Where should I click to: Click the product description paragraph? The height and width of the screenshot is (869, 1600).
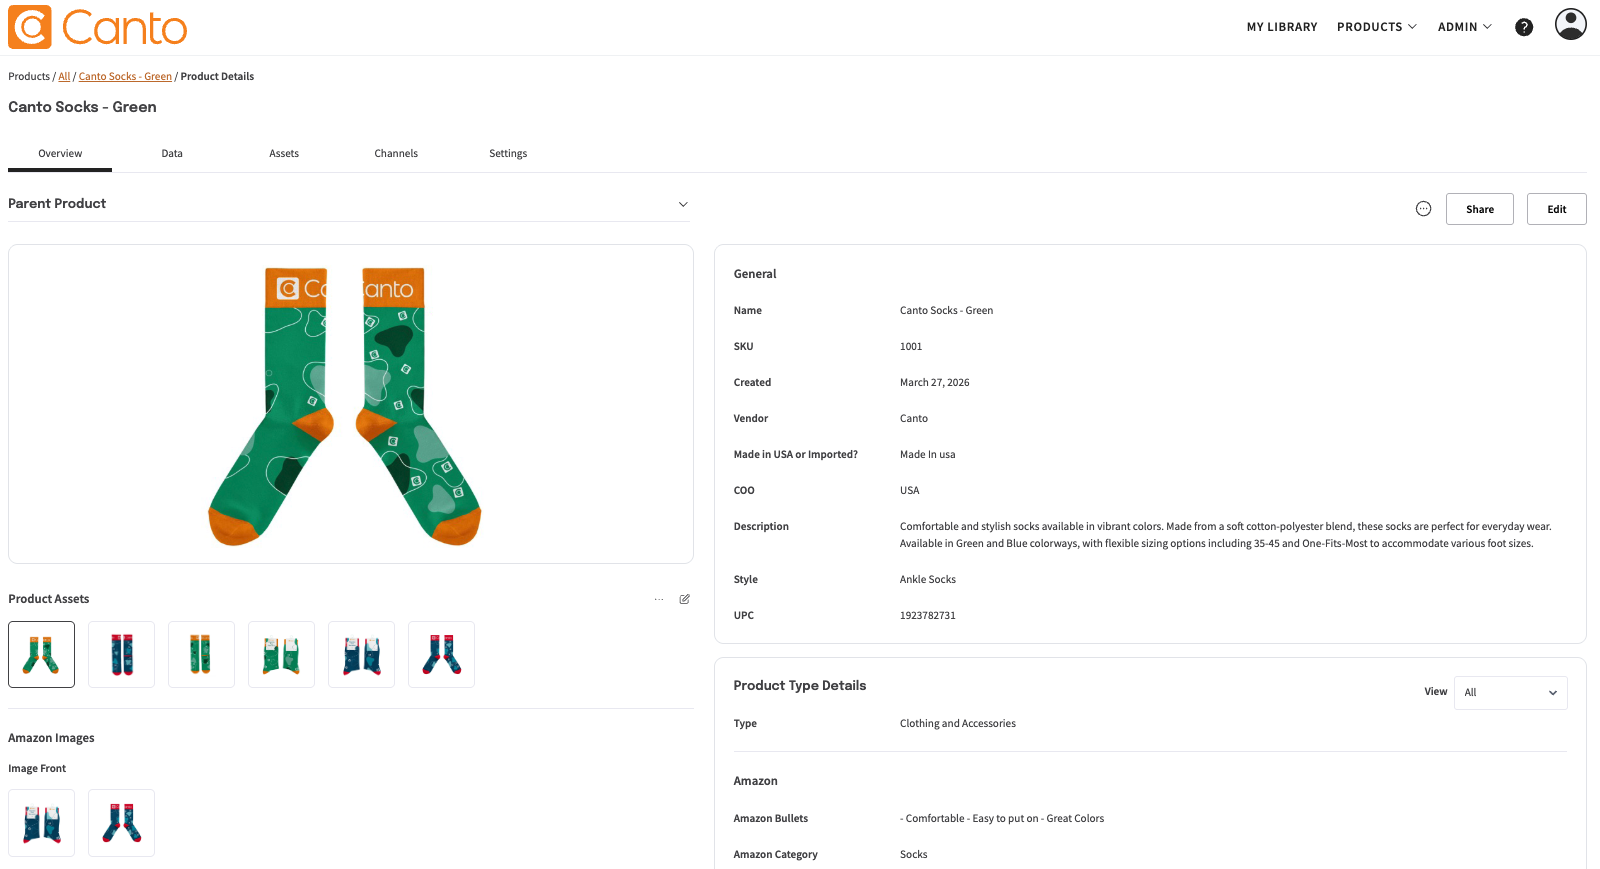[1226, 535]
